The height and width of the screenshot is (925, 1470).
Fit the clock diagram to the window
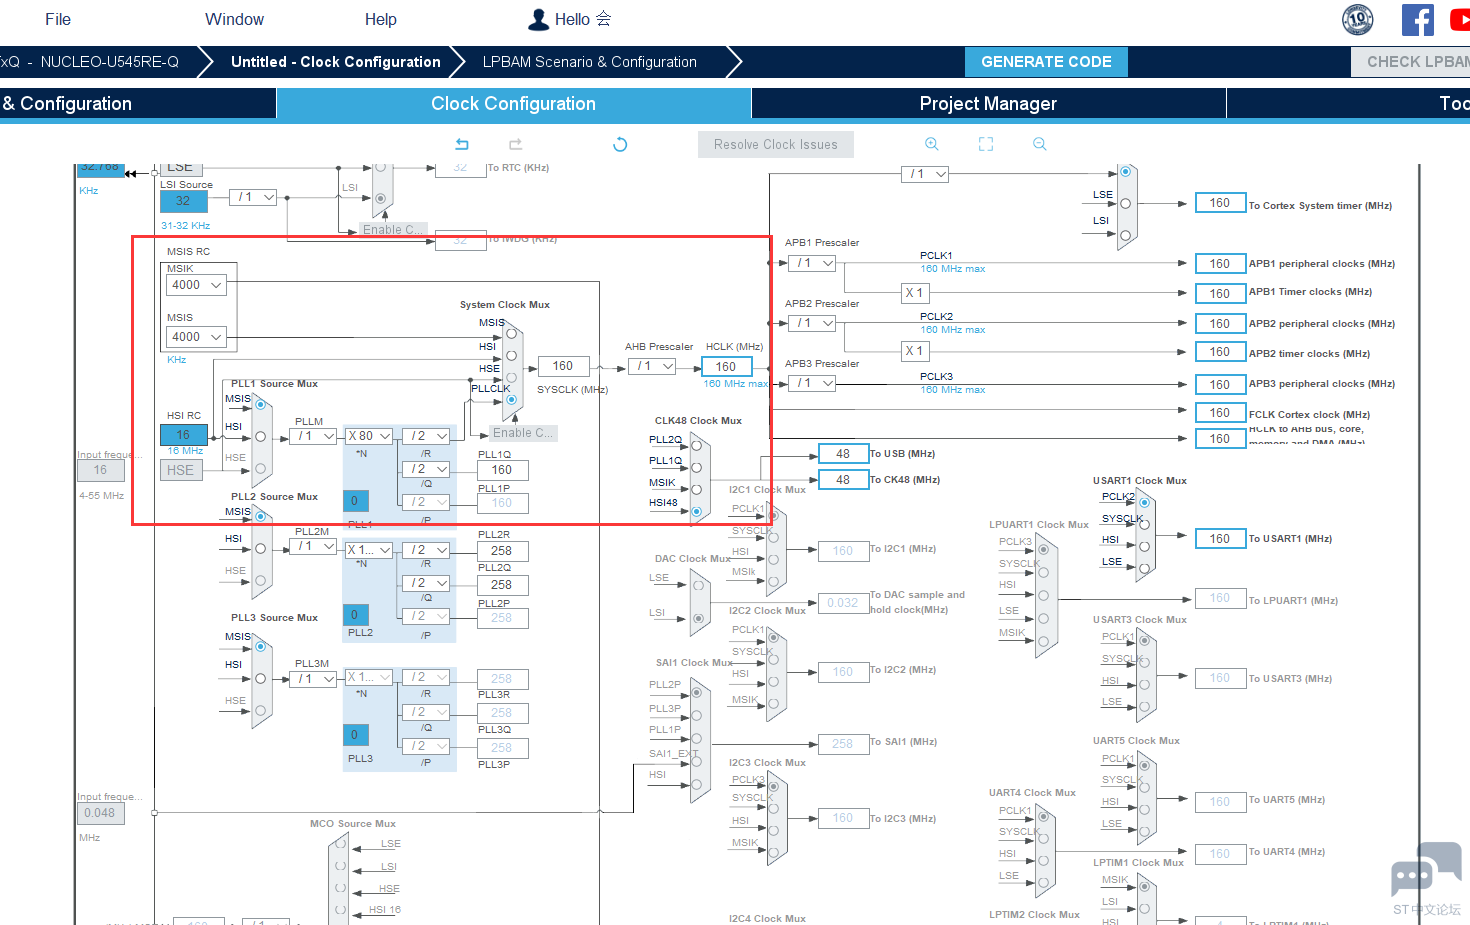986,144
